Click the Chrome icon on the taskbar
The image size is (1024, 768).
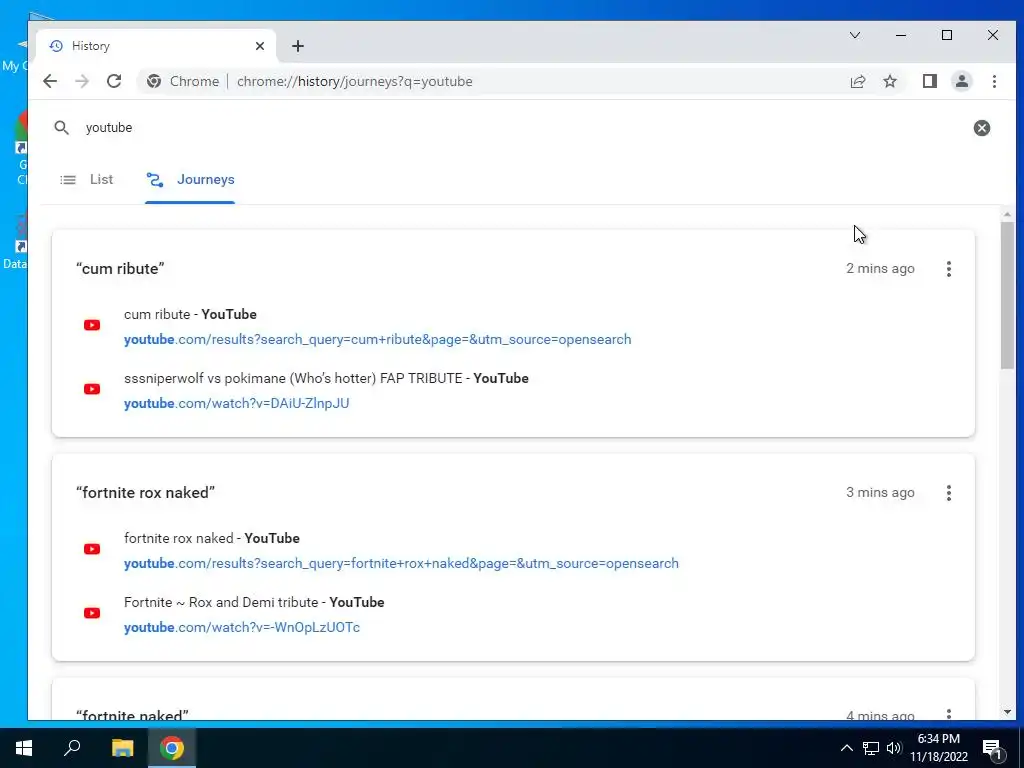(172, 748)
